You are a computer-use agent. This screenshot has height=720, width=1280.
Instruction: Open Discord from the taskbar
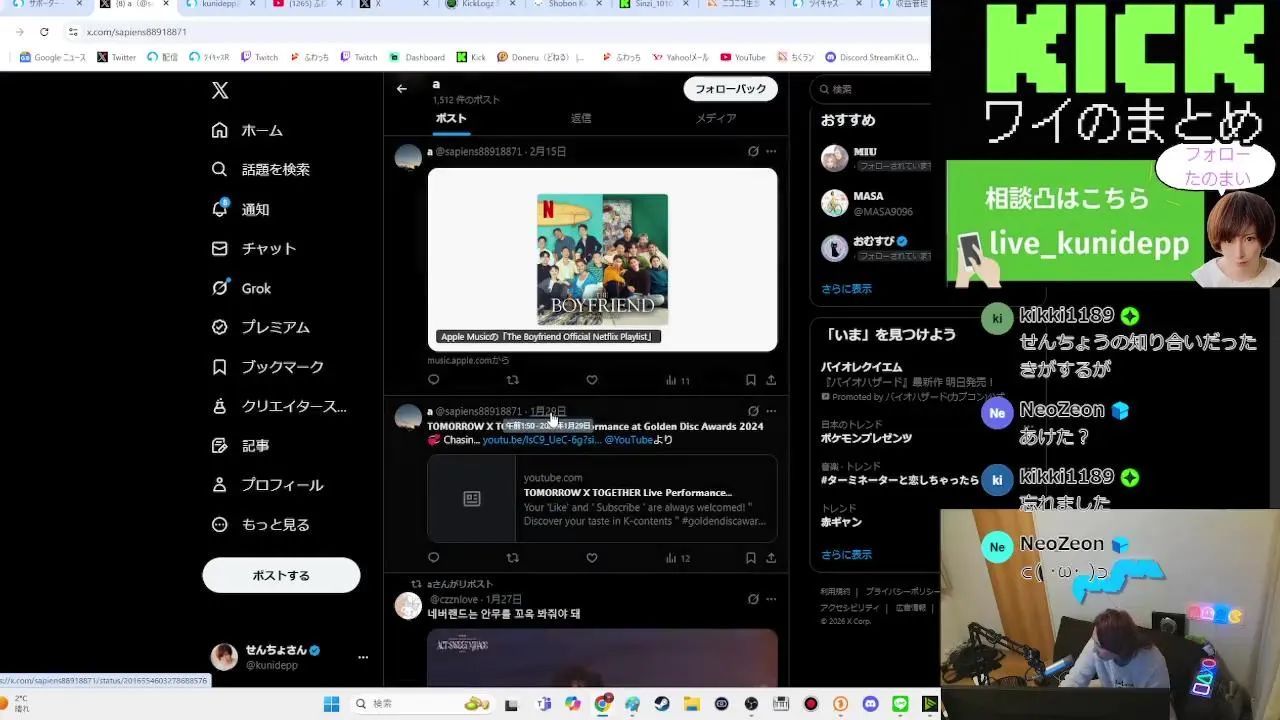870,704
